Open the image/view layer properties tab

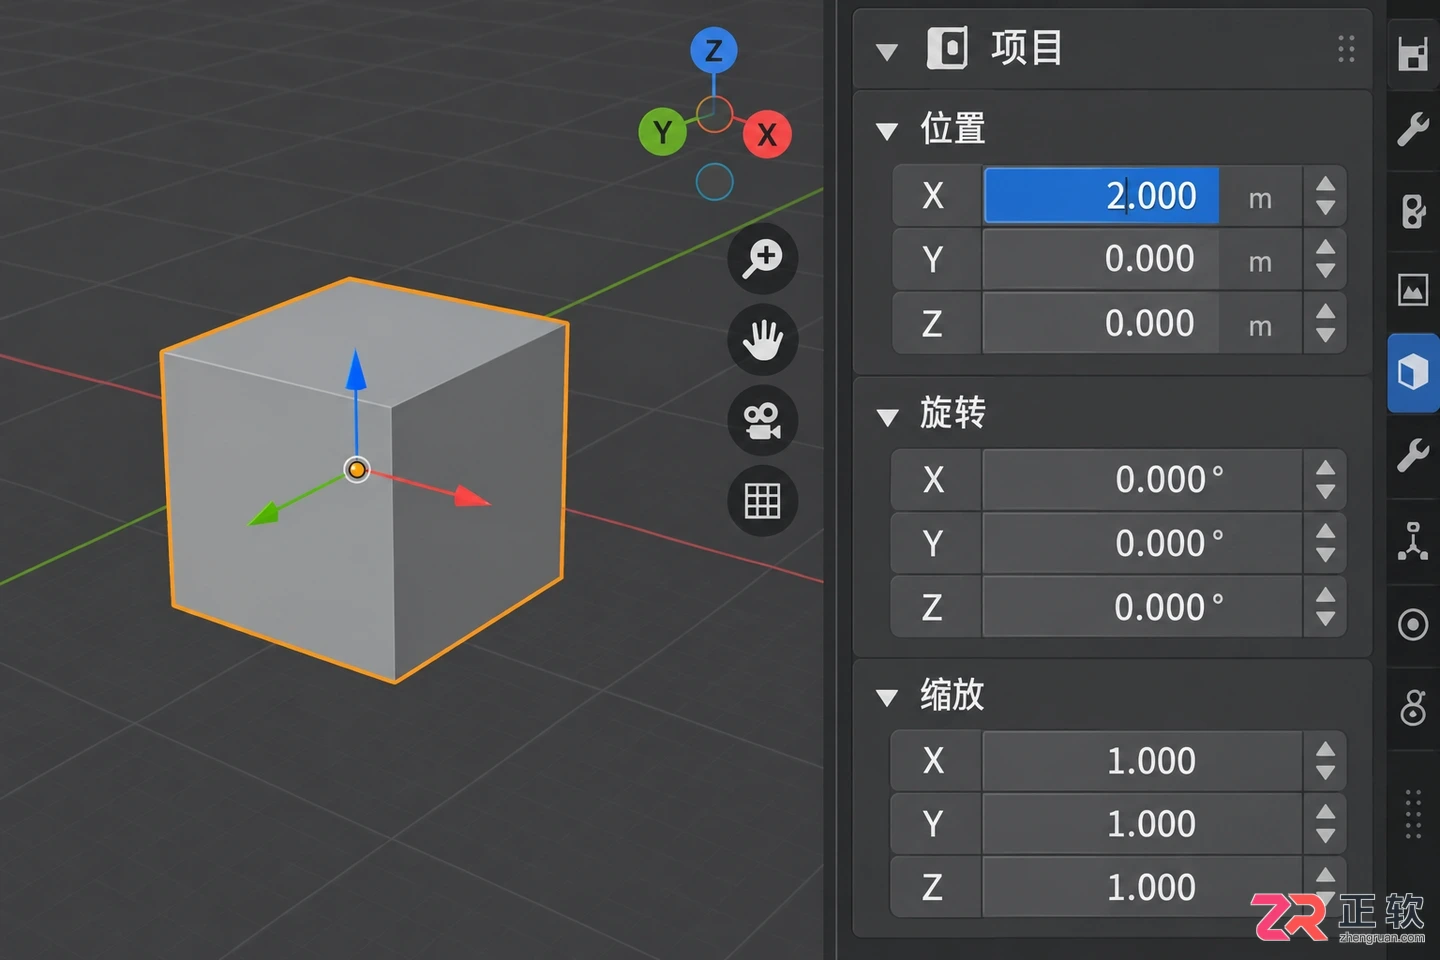coord(1412,290)
